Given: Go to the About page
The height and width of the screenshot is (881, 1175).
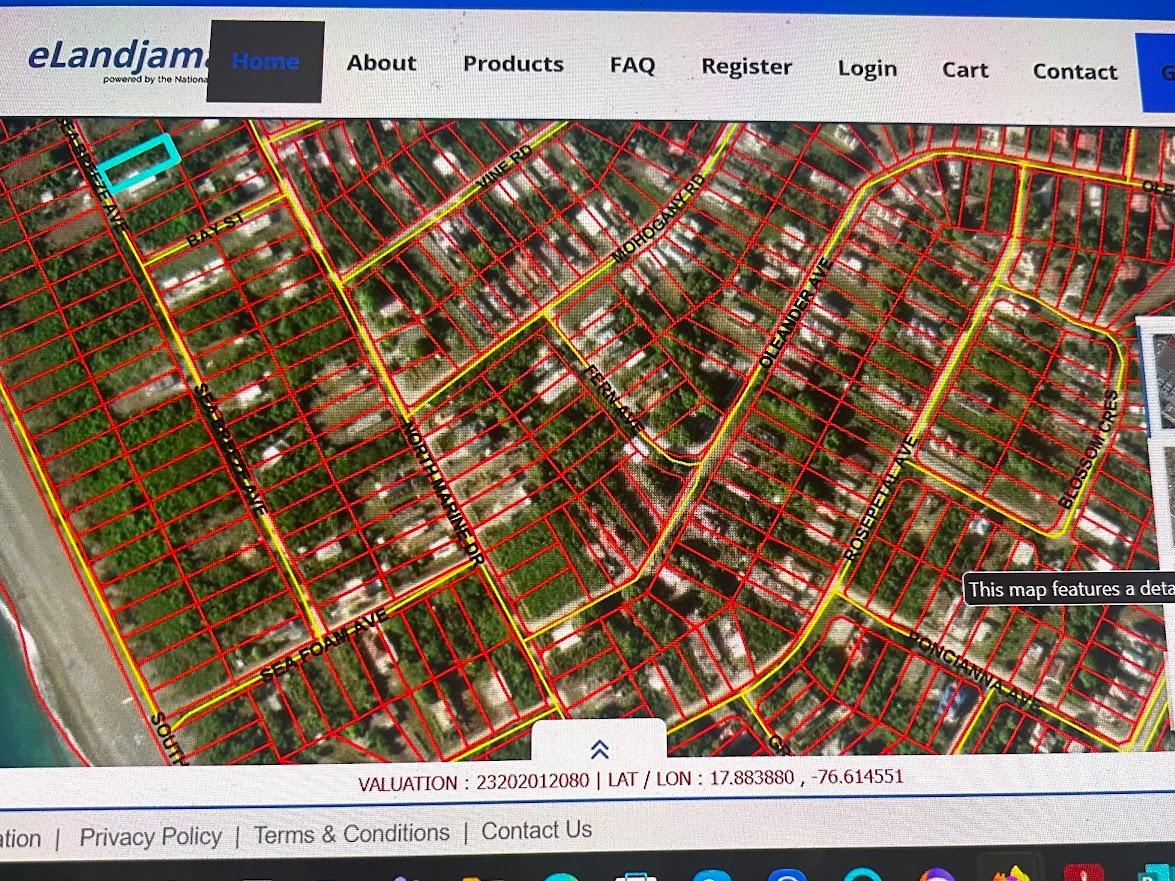Looking at the screenshot, I should pos(381,63).
